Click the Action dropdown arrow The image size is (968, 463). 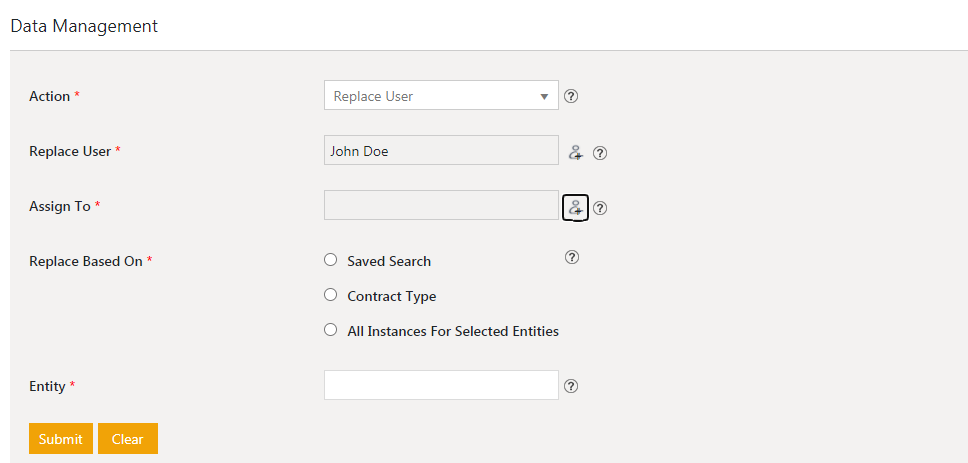click(x=544, y=97)
